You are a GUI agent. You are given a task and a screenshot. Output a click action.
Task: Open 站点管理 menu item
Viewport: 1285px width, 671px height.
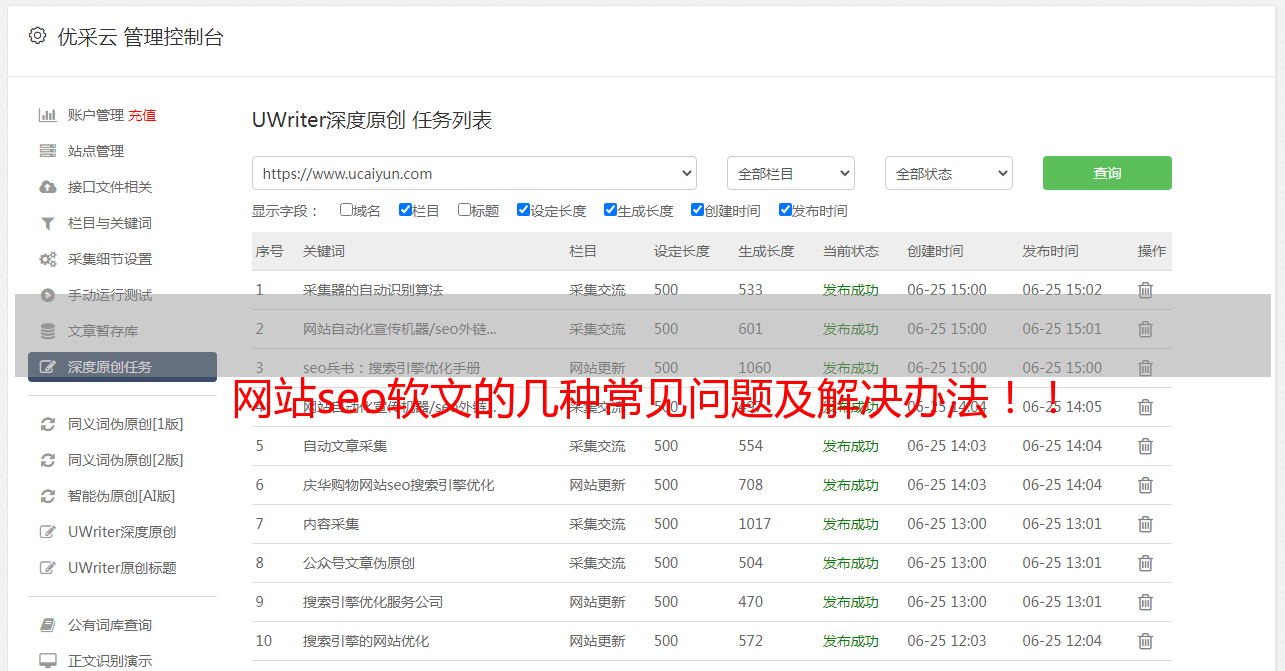(x=96, y=151)
